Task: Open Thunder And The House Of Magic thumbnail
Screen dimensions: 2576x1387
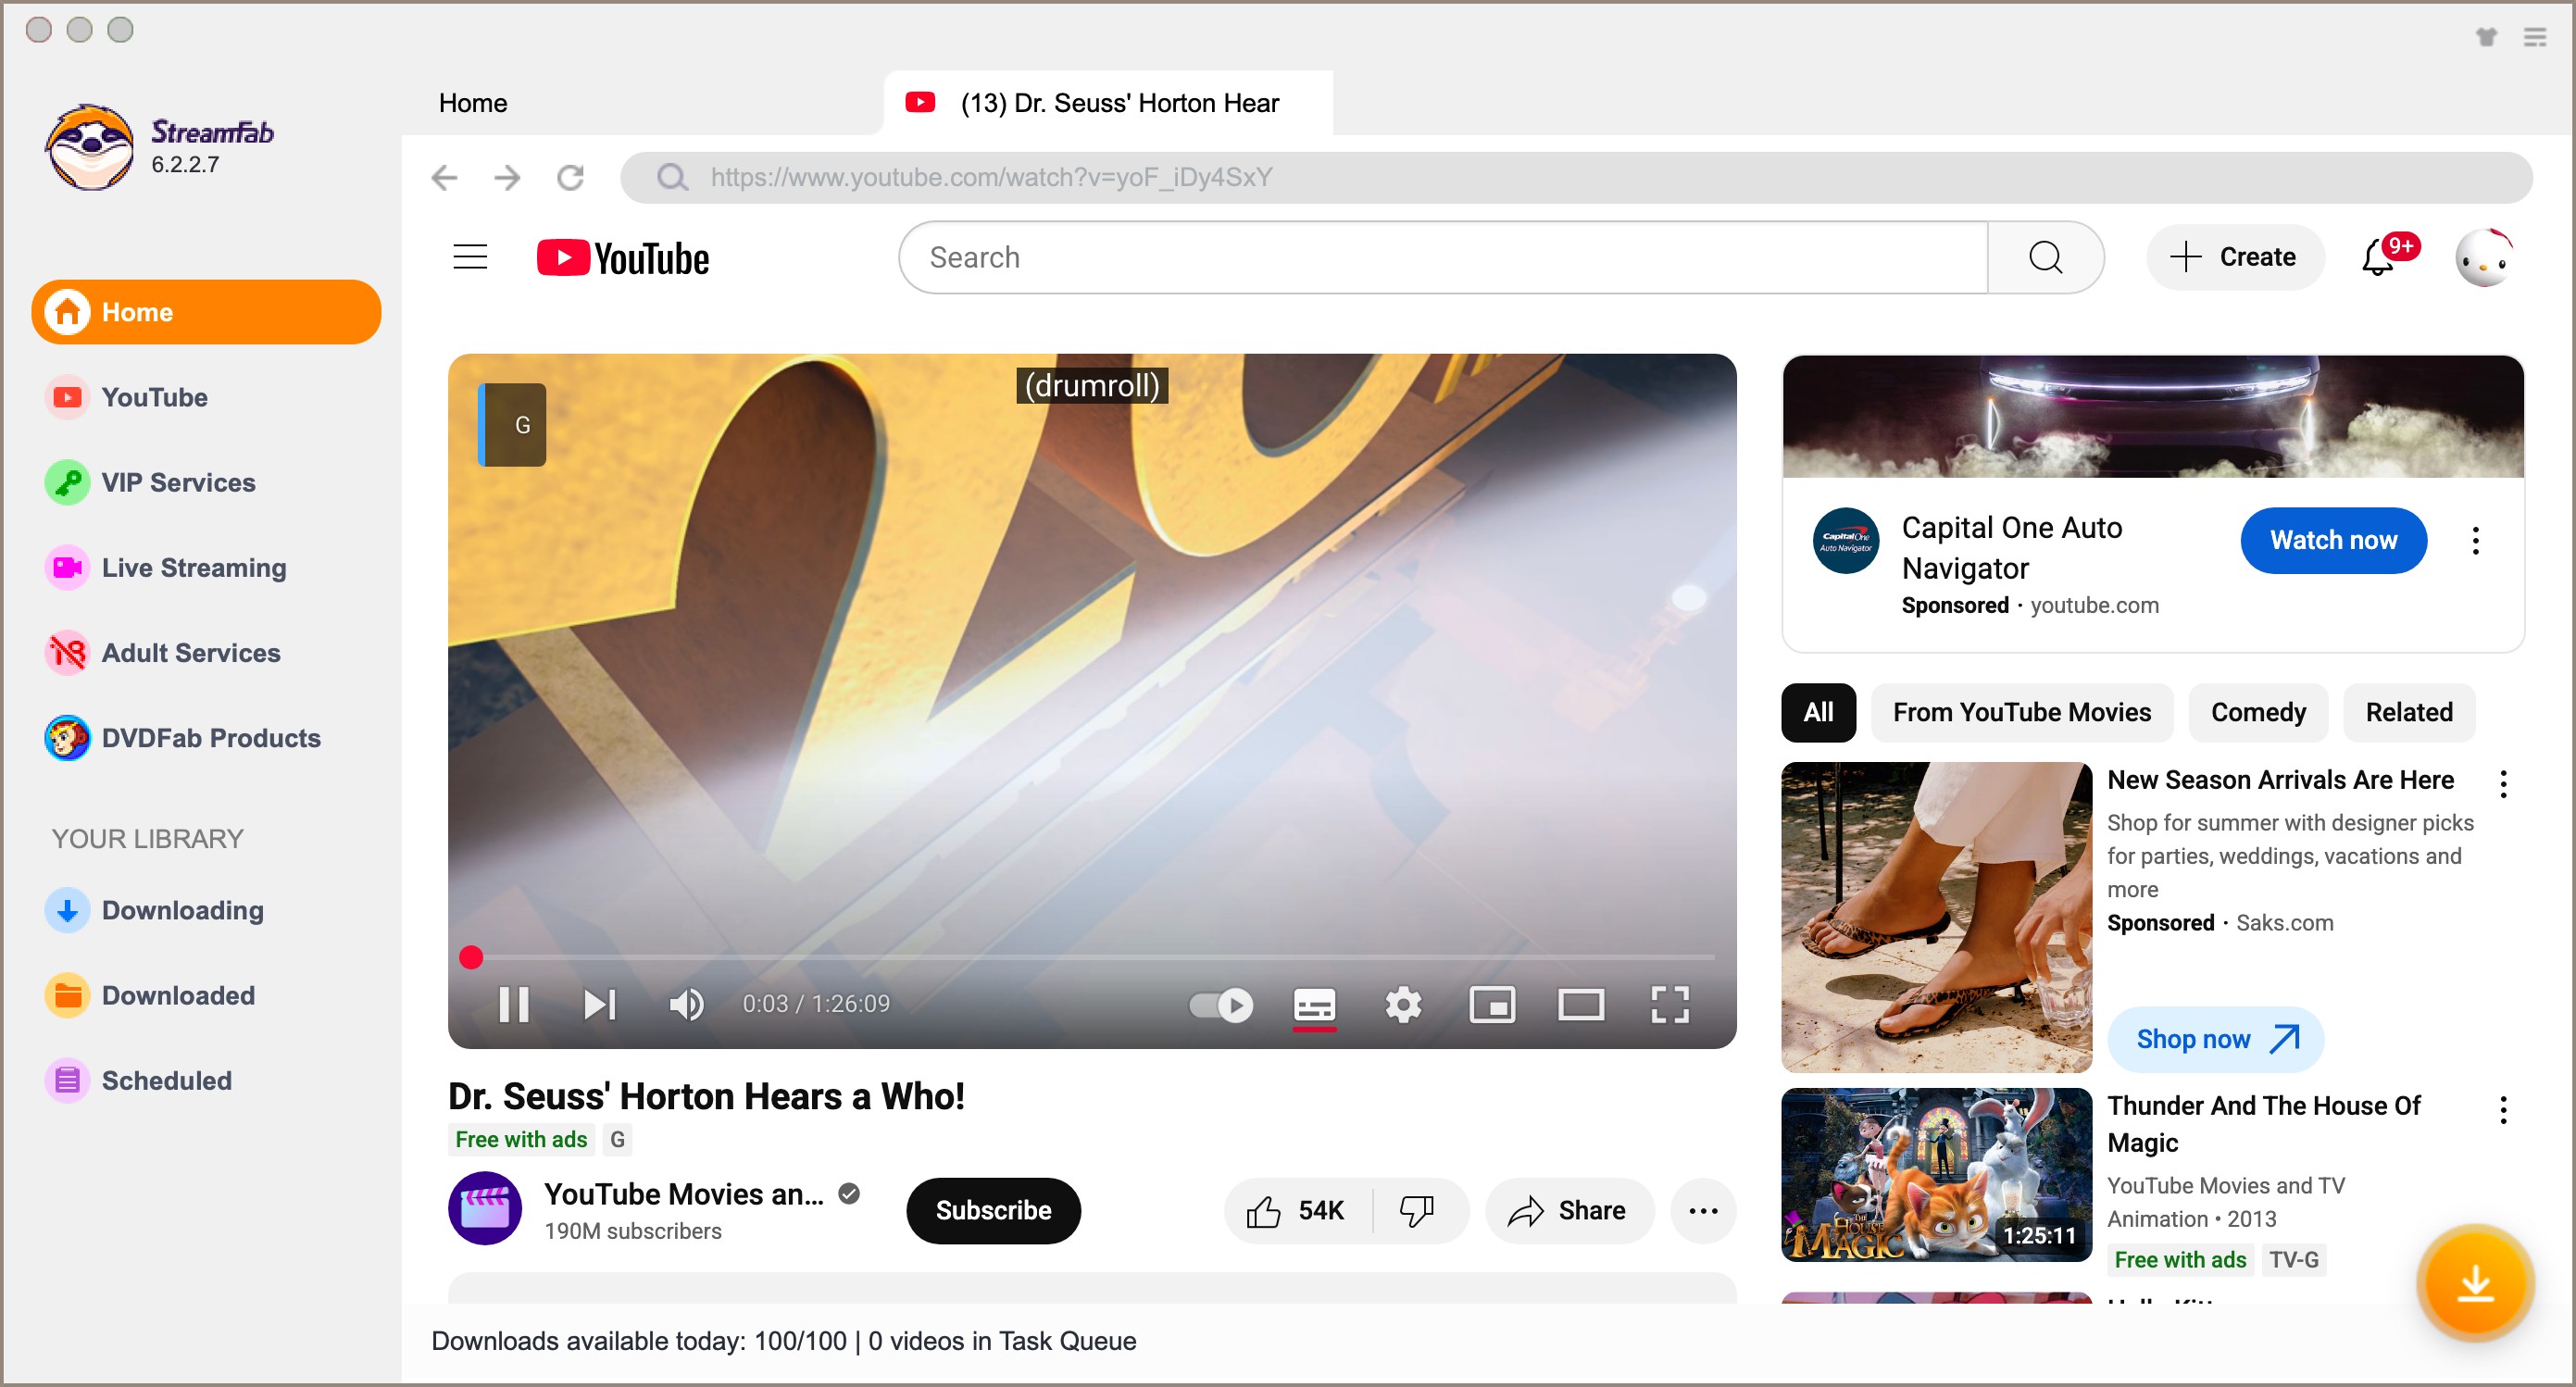Action: point(1937,1175)
